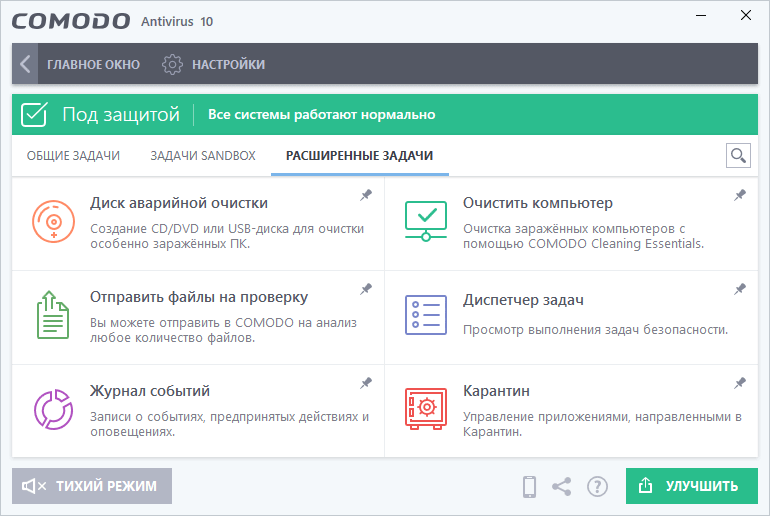Go to ГЛАВНОЕ ОКНО

pos(93,64)
